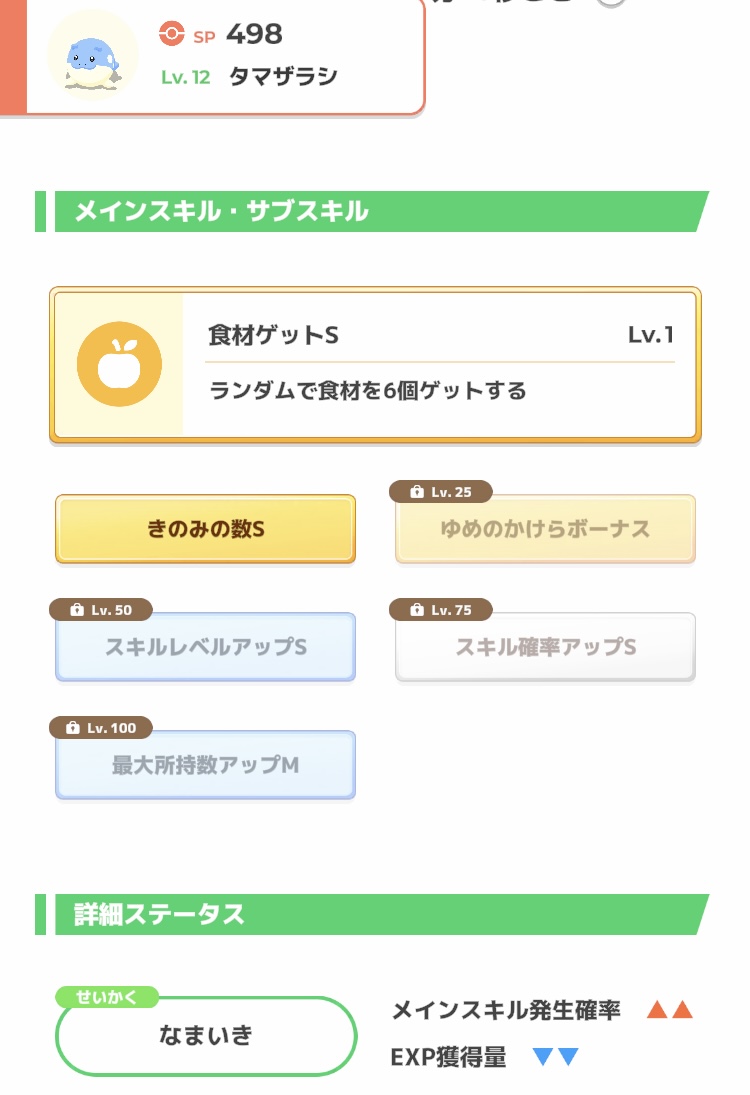The image size is (750, 1095).
Task: Click the Lv. 50 lock badge
Action: point(101,610)
